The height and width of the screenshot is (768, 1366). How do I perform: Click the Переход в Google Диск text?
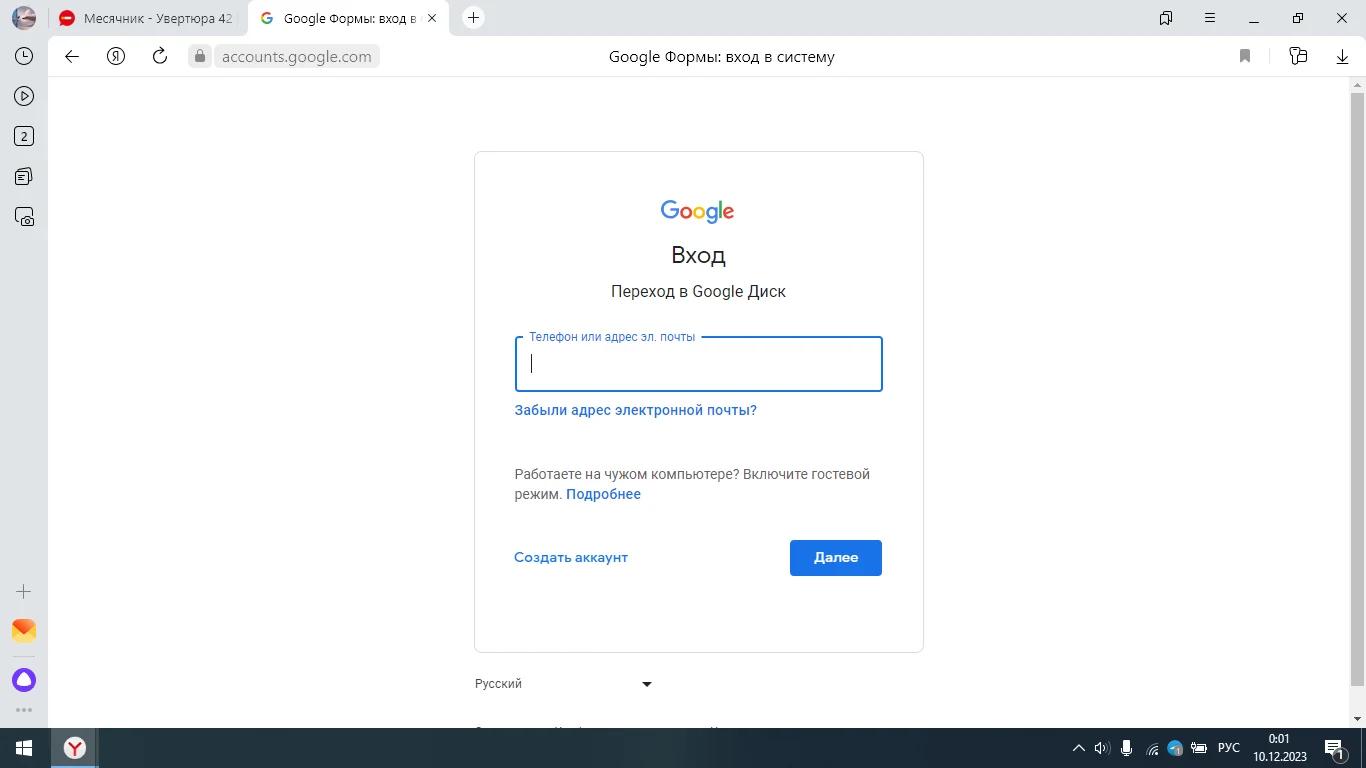coord(698,292)
